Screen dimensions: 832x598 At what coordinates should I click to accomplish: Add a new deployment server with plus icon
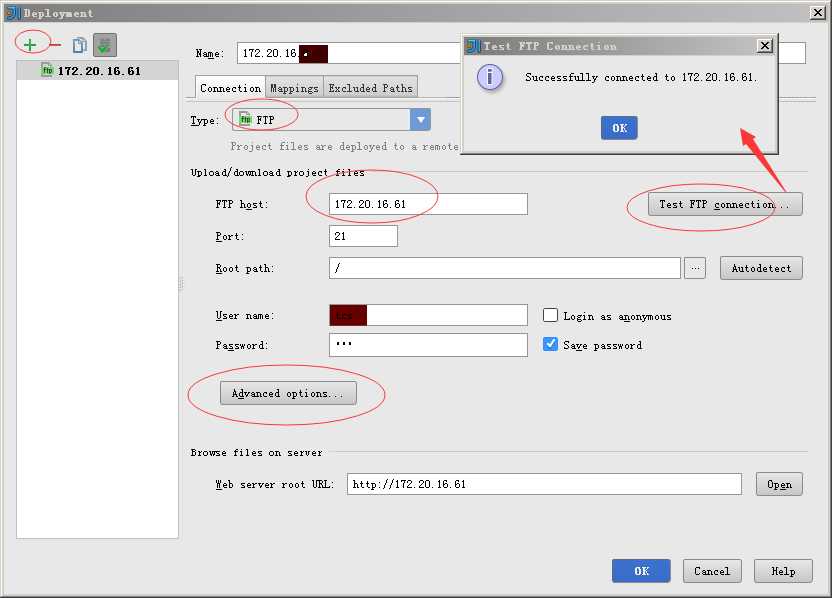point(30,45)
